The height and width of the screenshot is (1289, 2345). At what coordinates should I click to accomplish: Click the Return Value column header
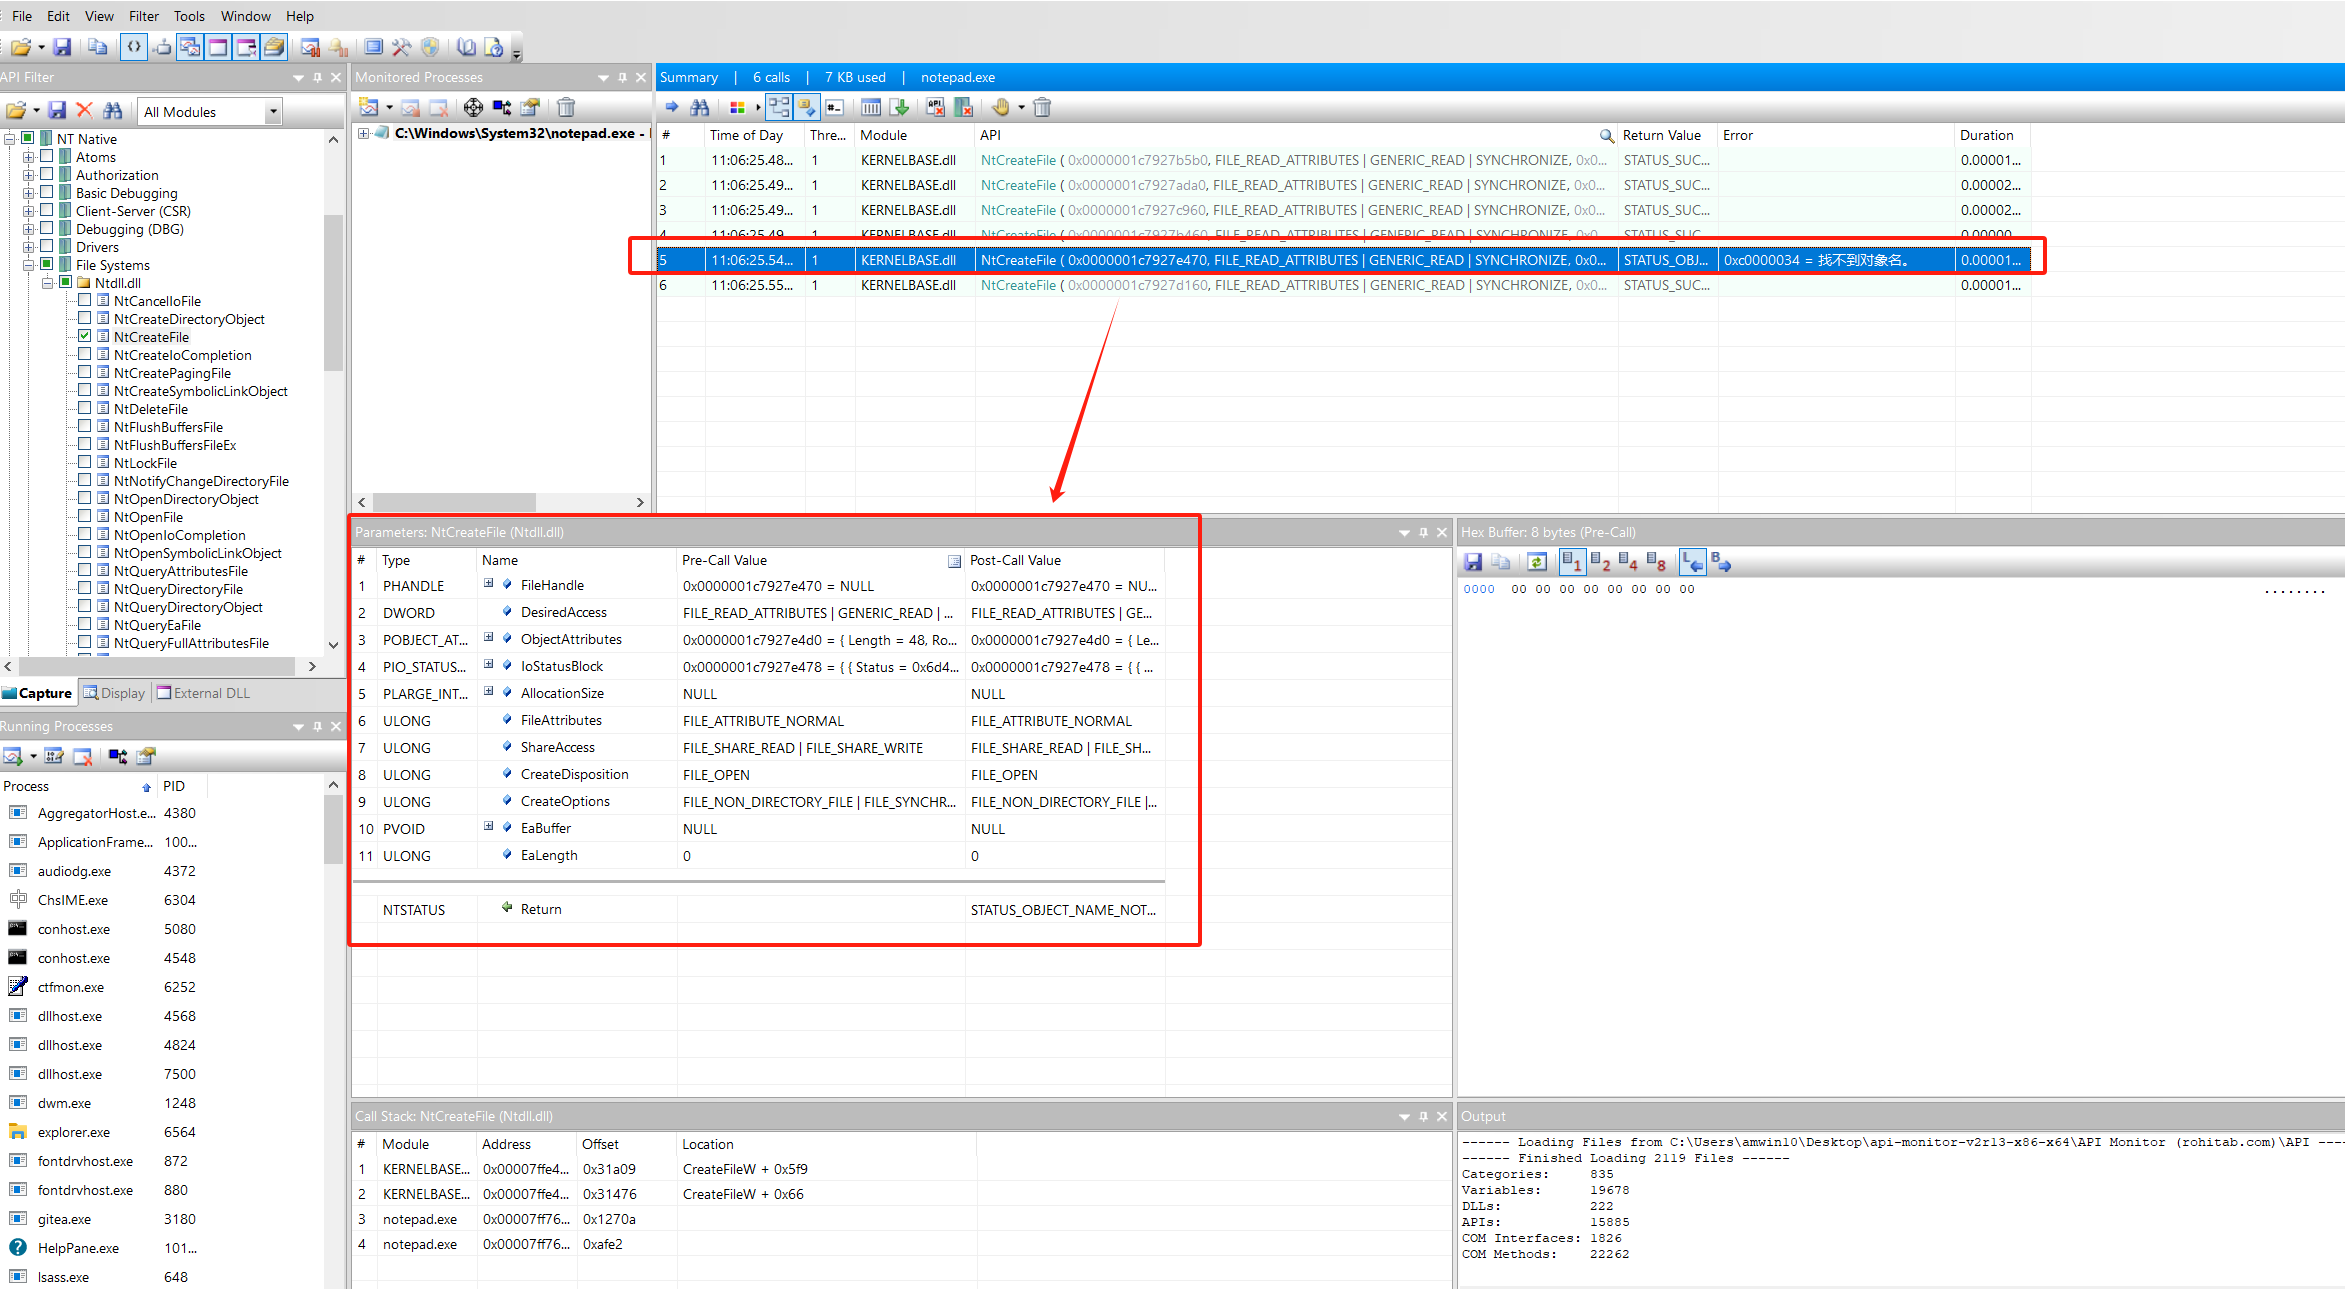coord(1661,135)
